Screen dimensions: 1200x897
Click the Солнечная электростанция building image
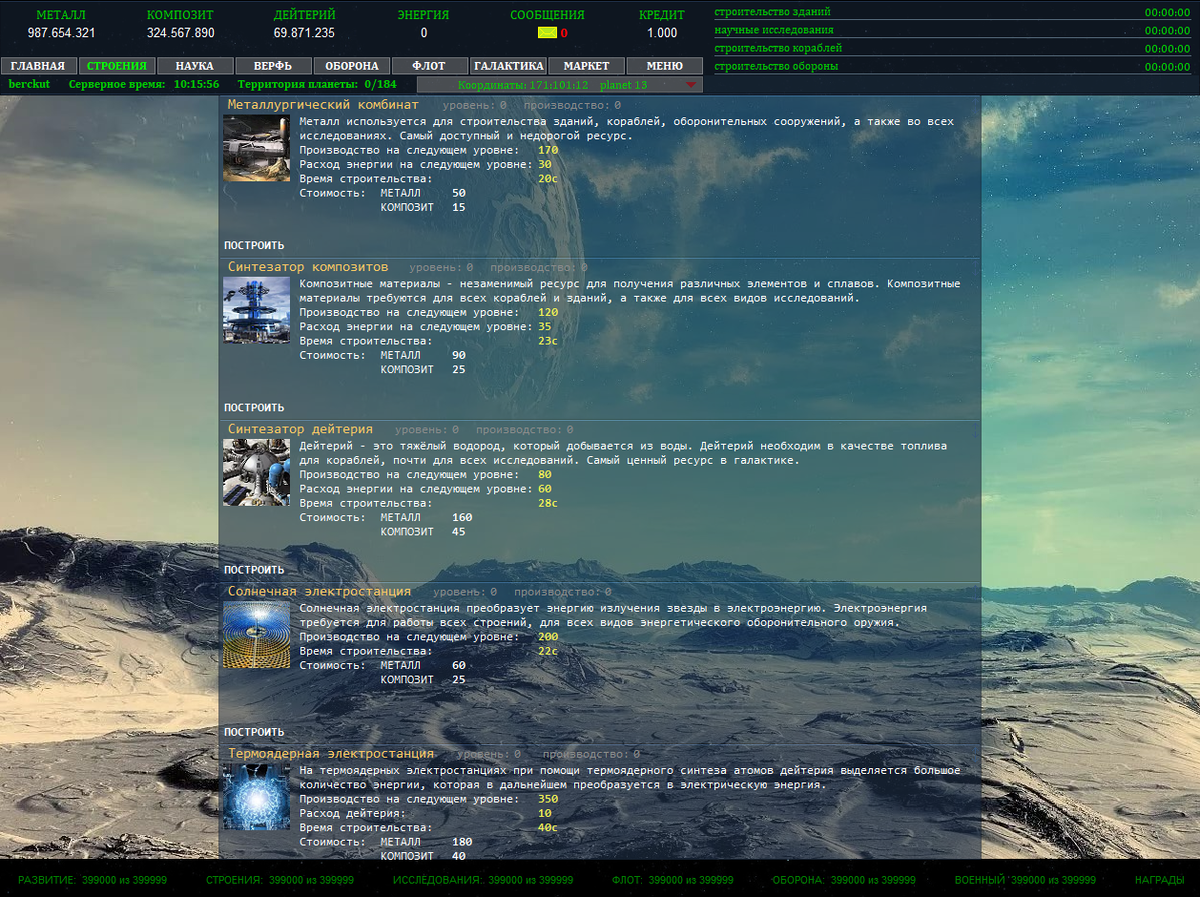click(x=256, y=635)
